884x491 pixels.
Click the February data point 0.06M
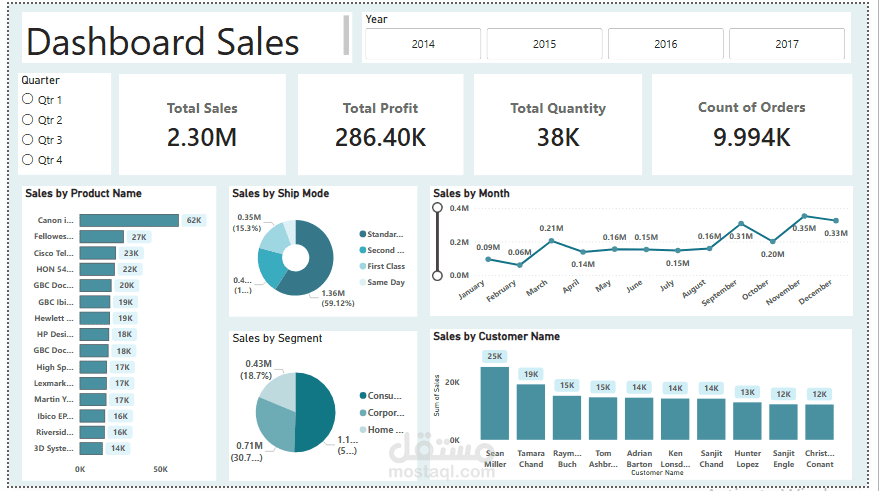(x=520, y=265)
